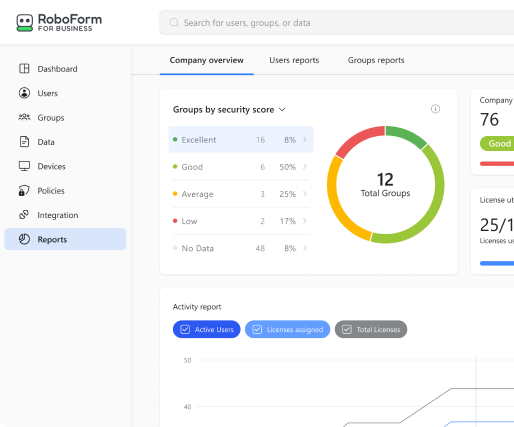Open Dashboard from the sidebar
Viewport: 514px width, 427px height.
pos(57,69)
